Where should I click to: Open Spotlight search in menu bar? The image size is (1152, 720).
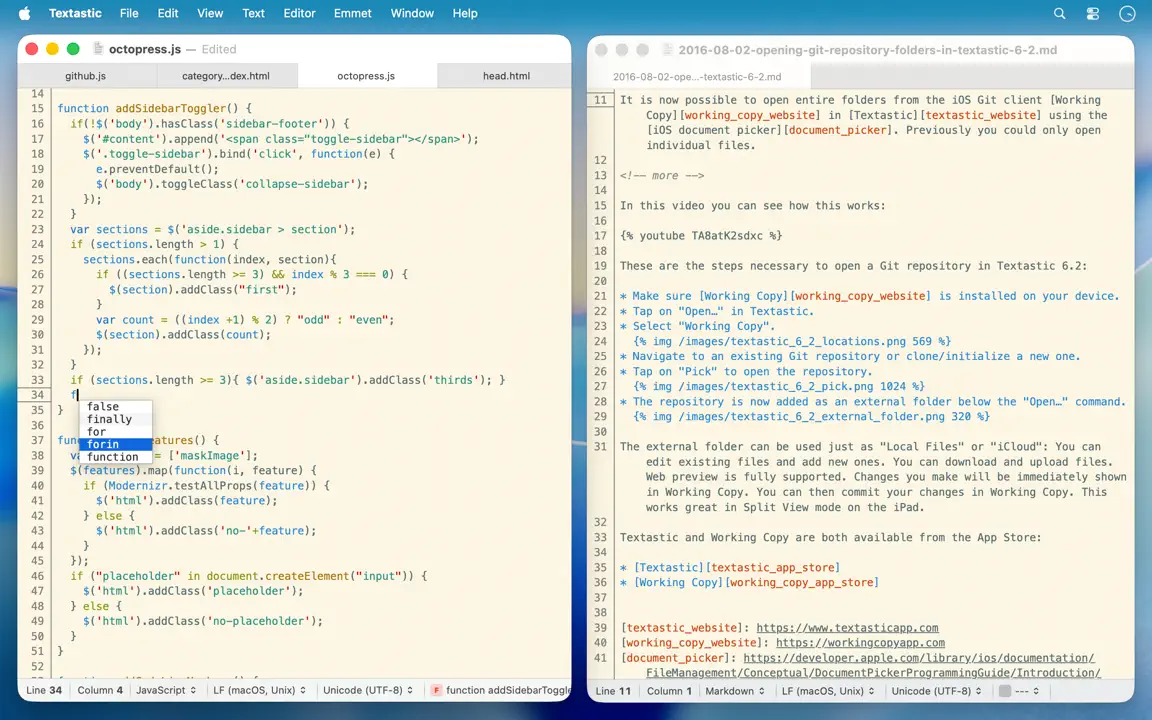point(1059,13)
